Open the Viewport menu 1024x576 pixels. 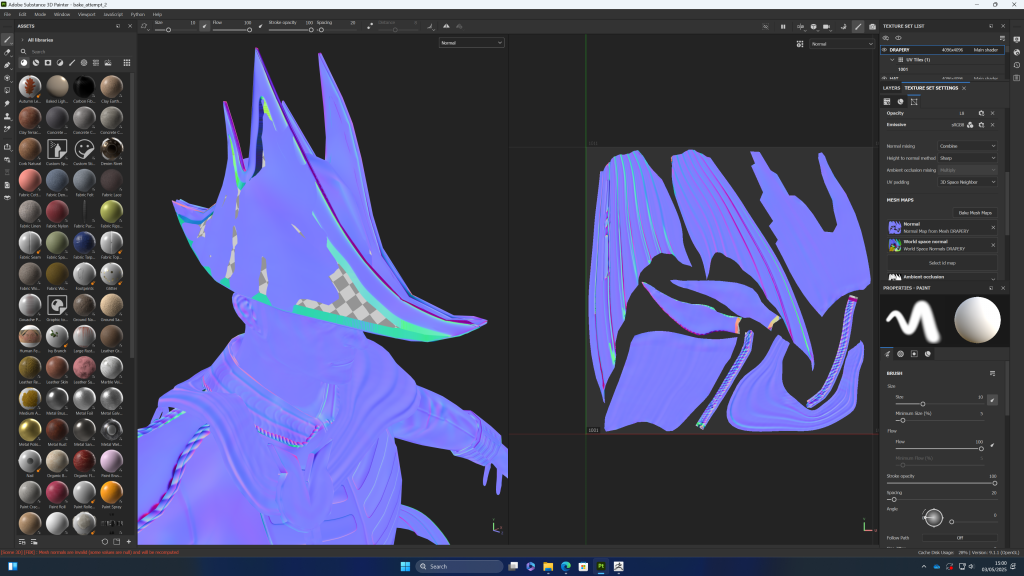point(86,15)
